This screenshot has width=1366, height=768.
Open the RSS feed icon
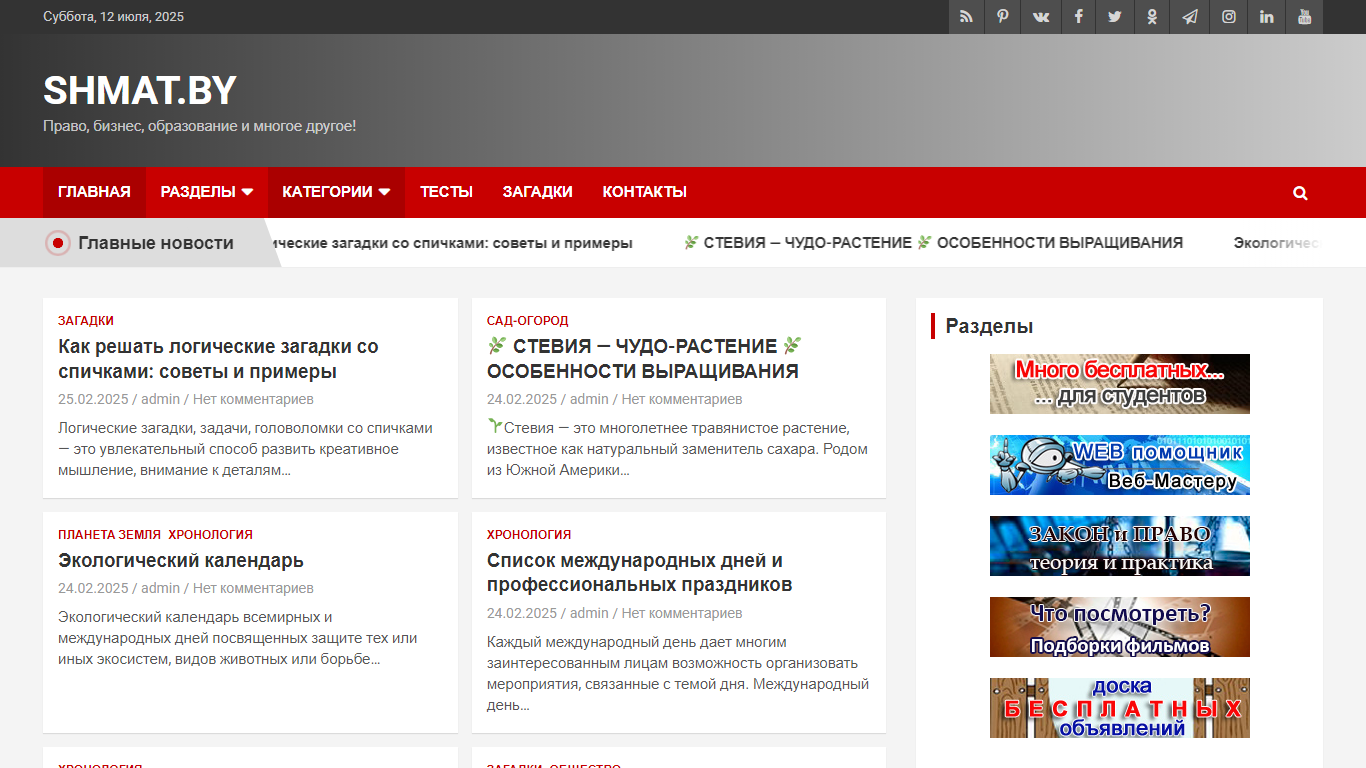966,17
